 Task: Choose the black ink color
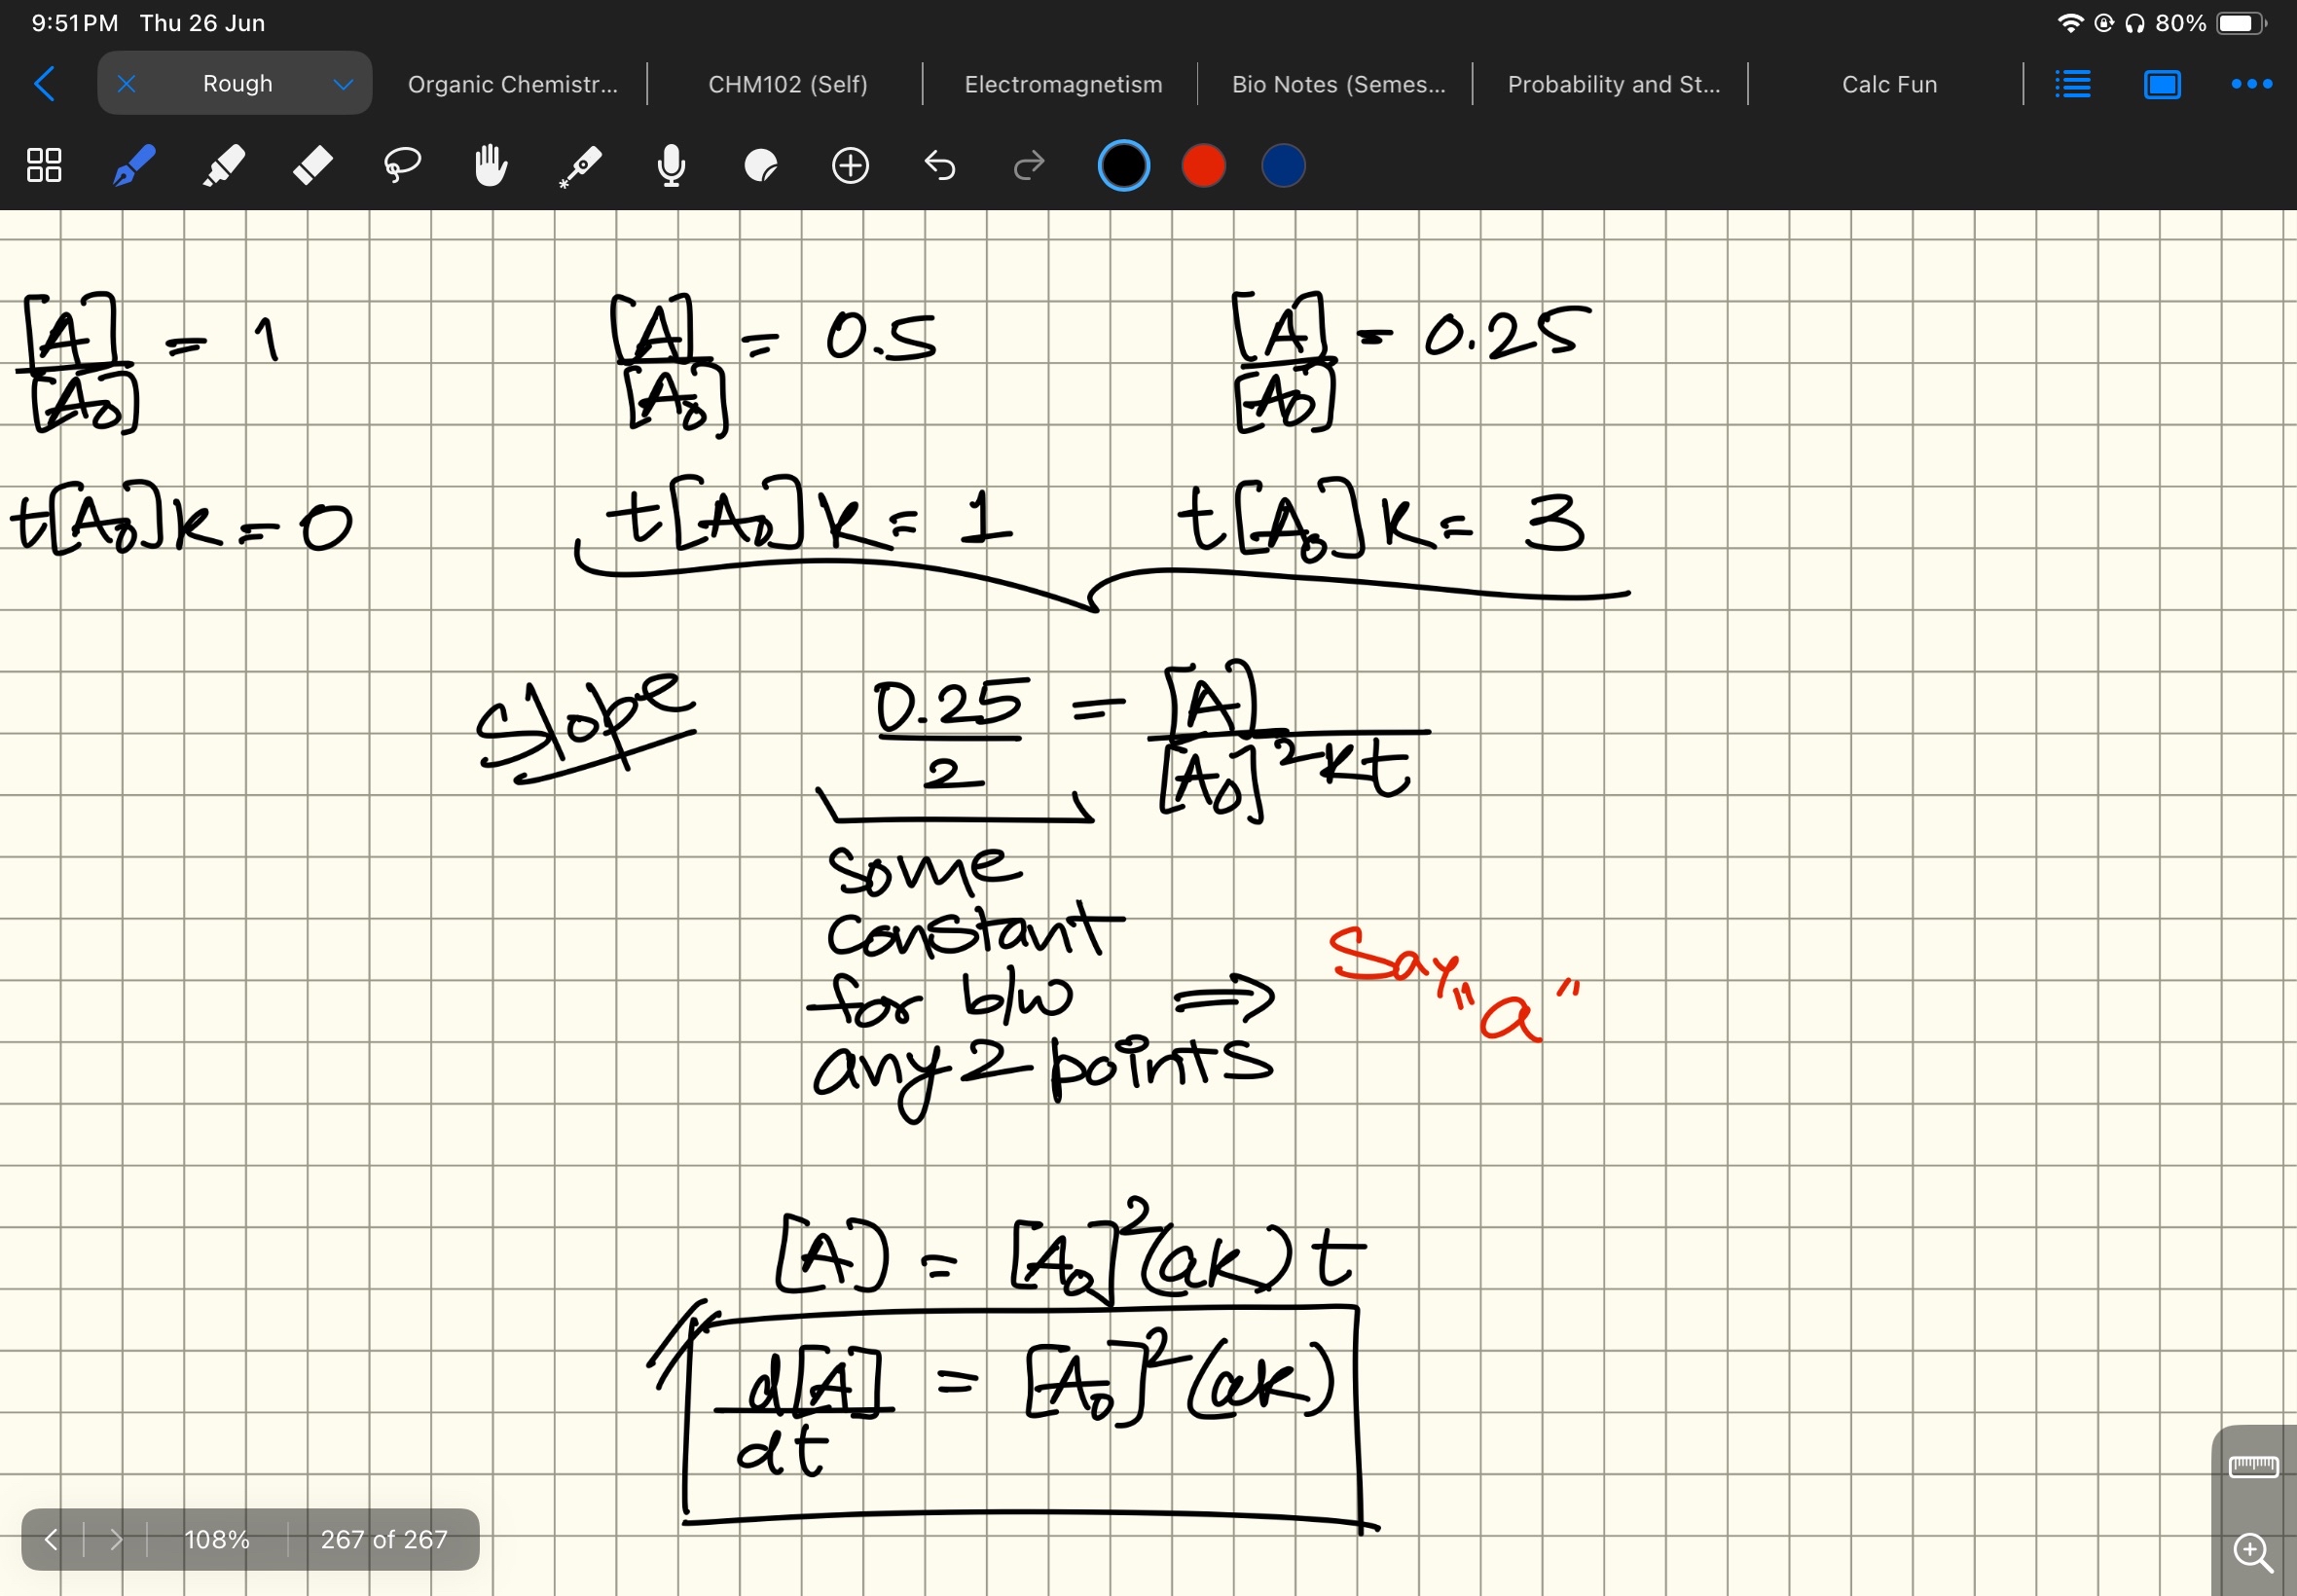1123,165
